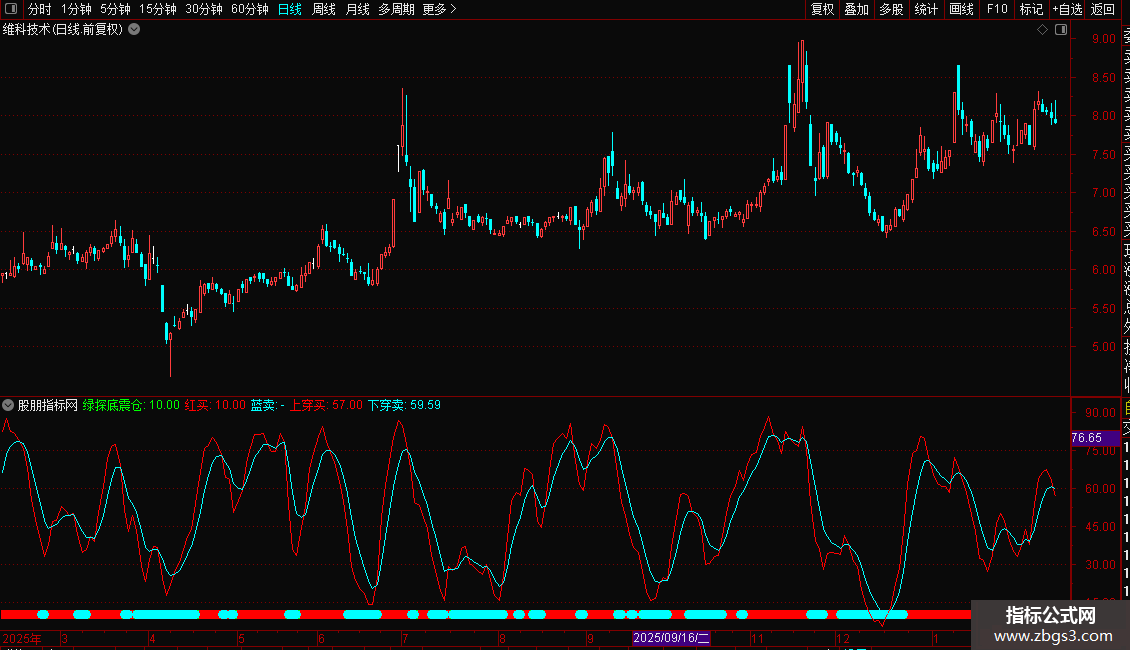Image resolution: width=1130 pixels, height=650 pixels.
Task: Select the 5分钟 period tab
Action: (x=115, y=9)
